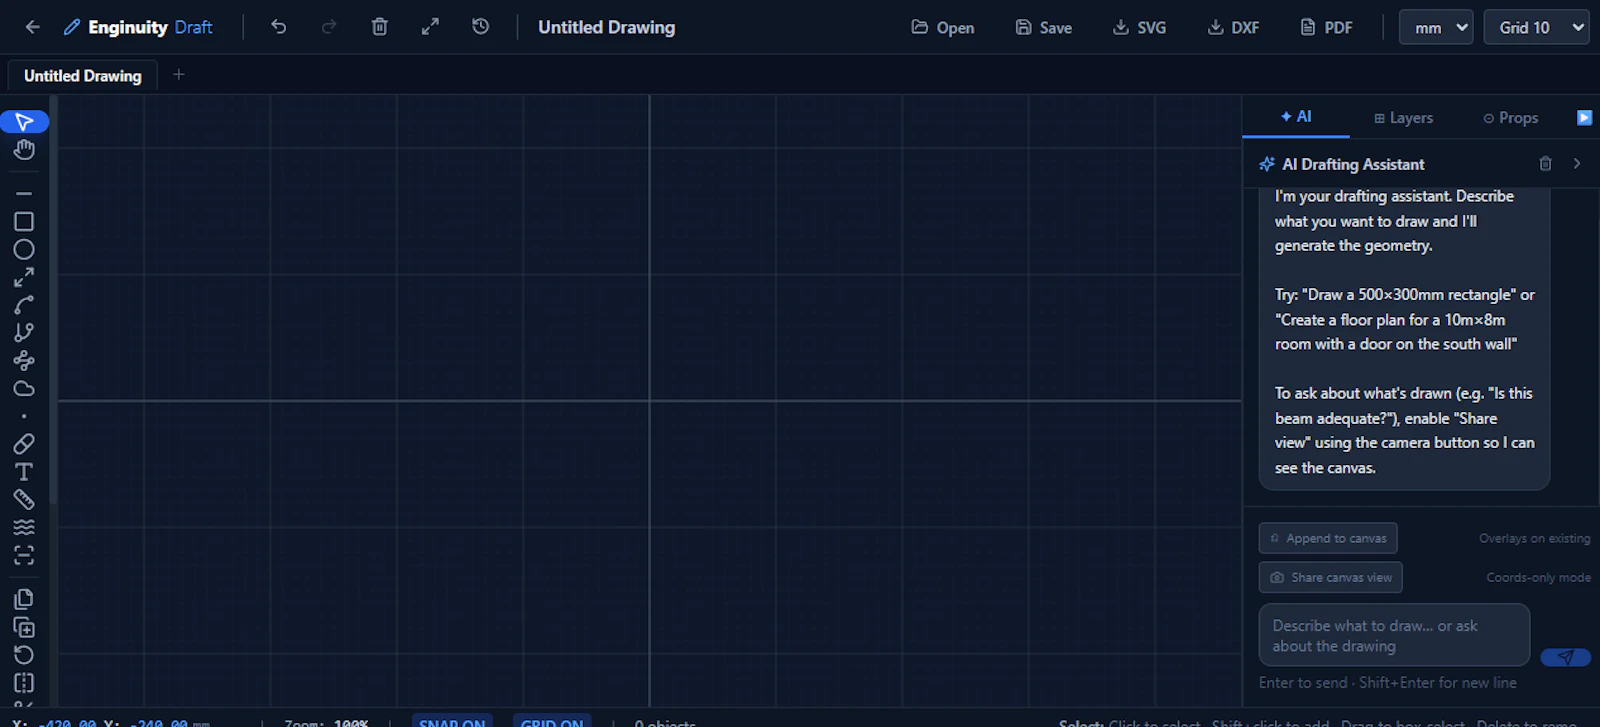Choose the wavy lines tool icon
Viewport: 1600px width, 727px height.
point(24,527)
